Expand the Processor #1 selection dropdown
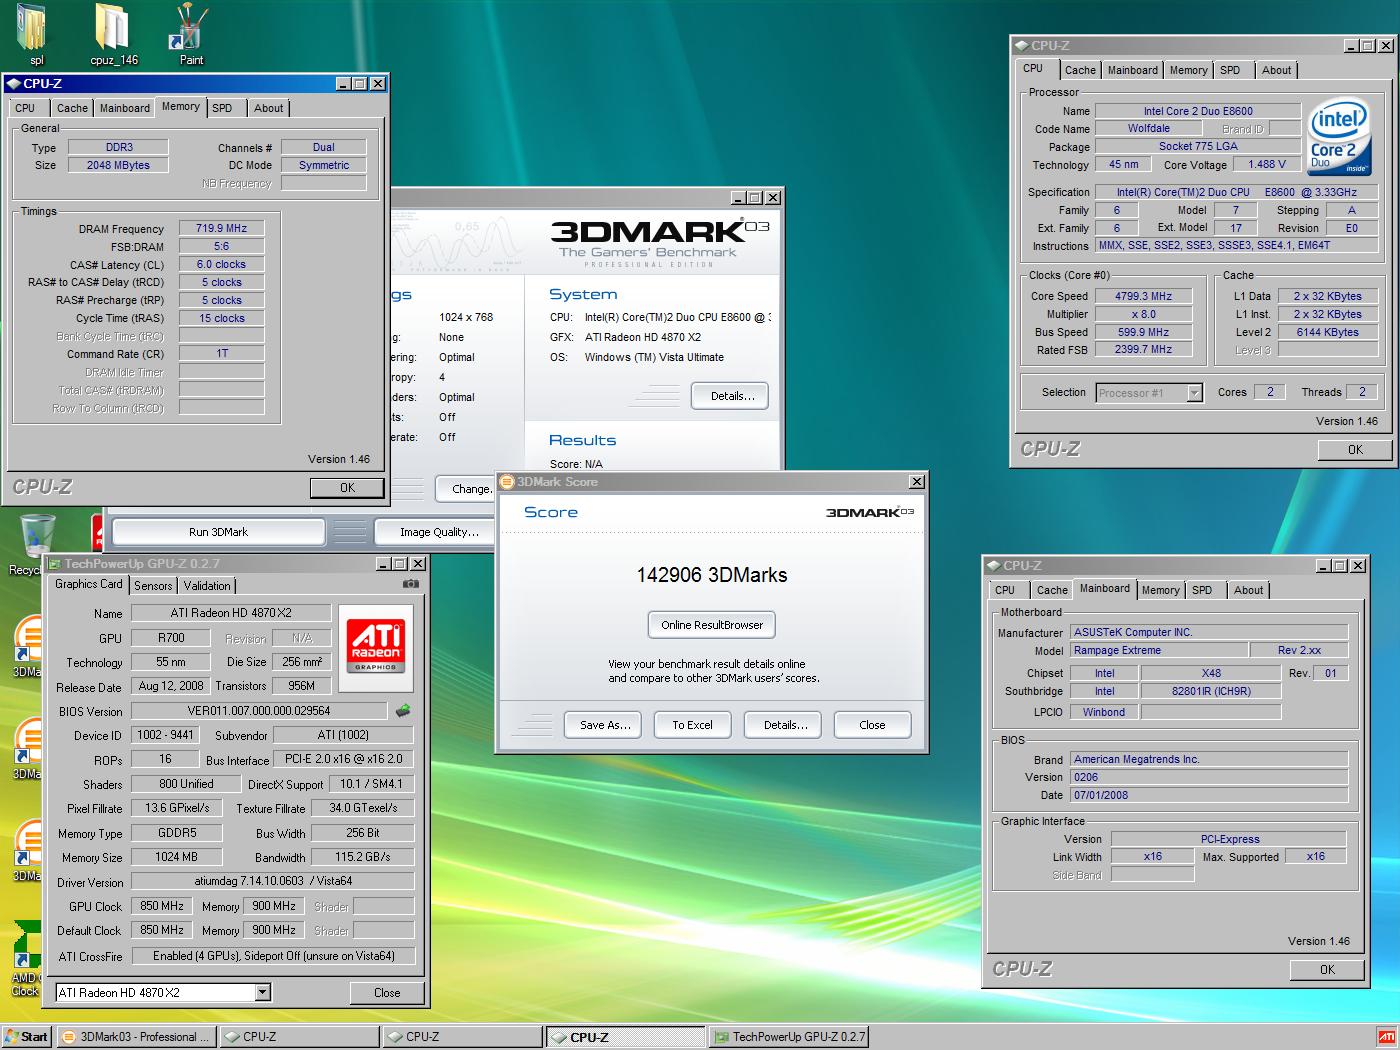Screen dimensions: 1400x1050 (x=1194, y=393)
